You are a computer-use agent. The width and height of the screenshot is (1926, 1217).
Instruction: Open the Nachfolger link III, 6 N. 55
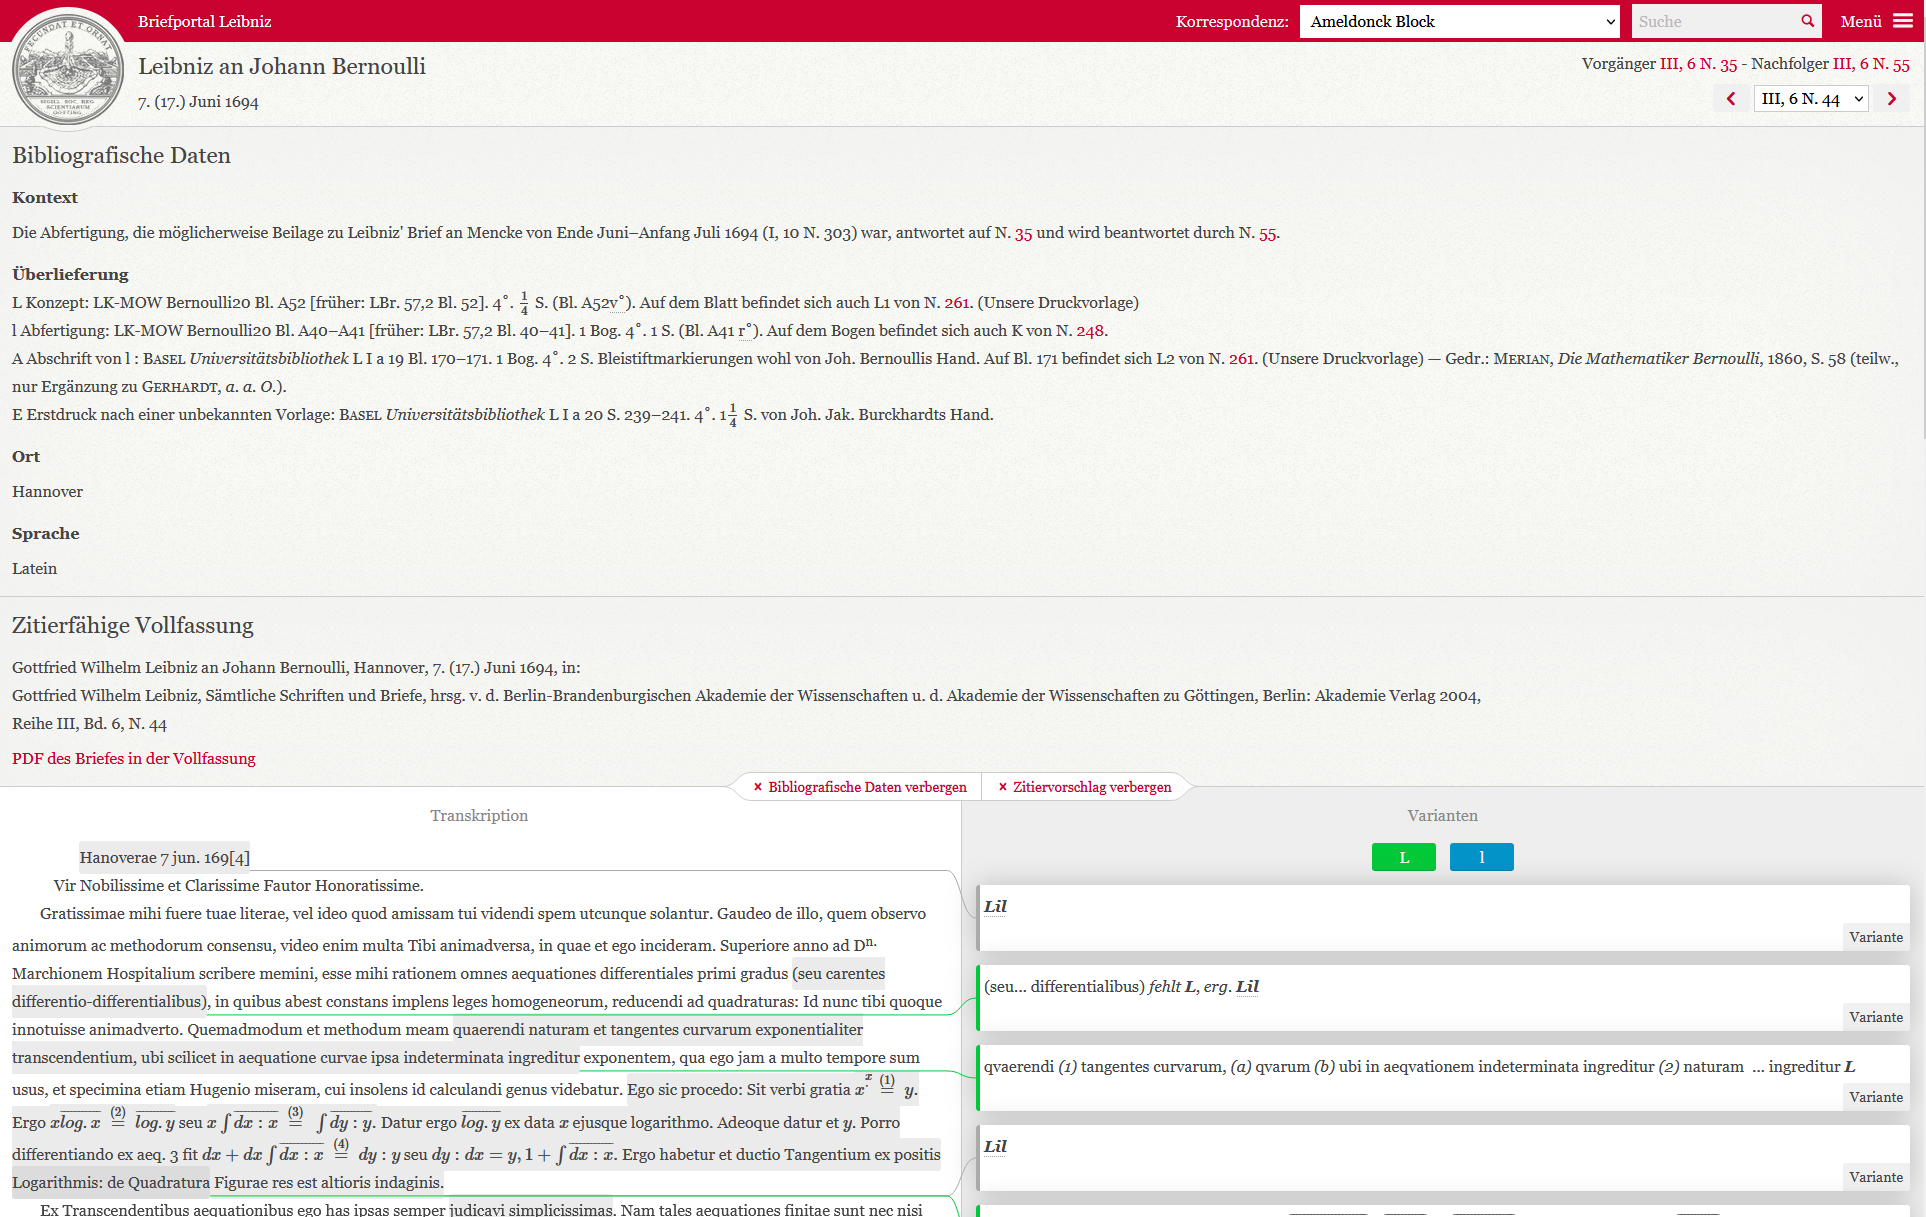click(x=1871, y=64)
